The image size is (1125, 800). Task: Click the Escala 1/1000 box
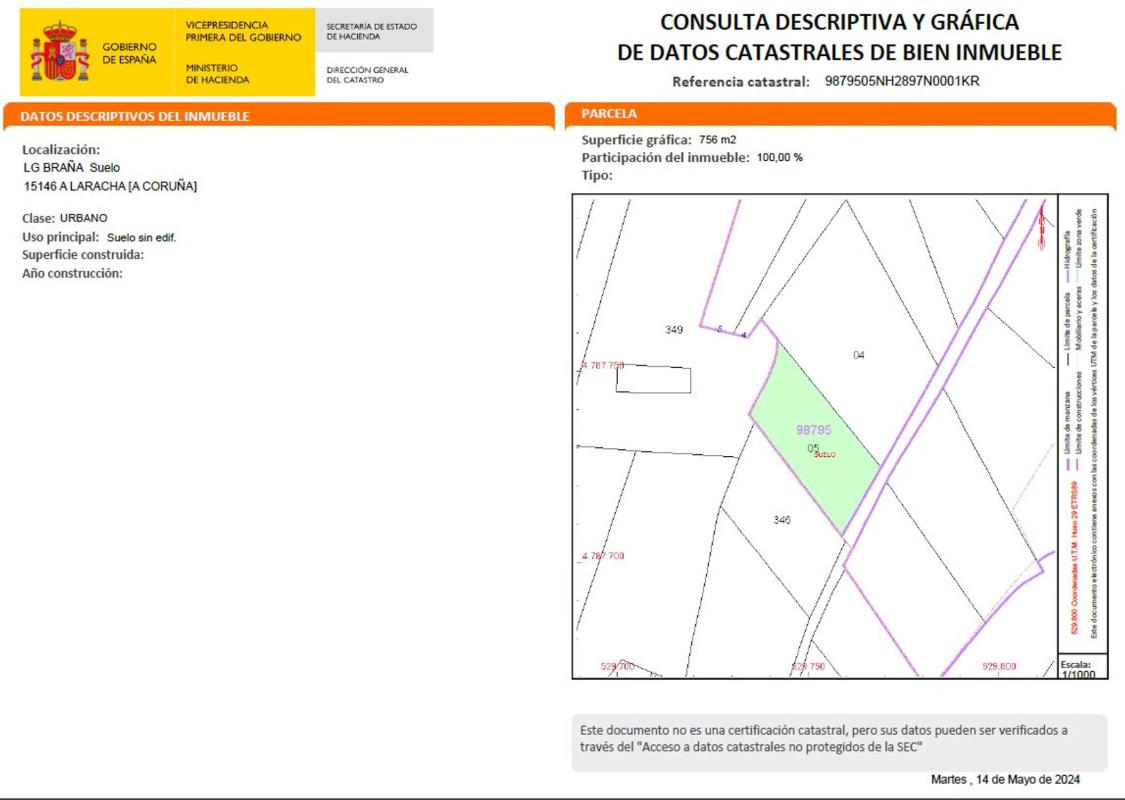click(x=1083, y=669)
